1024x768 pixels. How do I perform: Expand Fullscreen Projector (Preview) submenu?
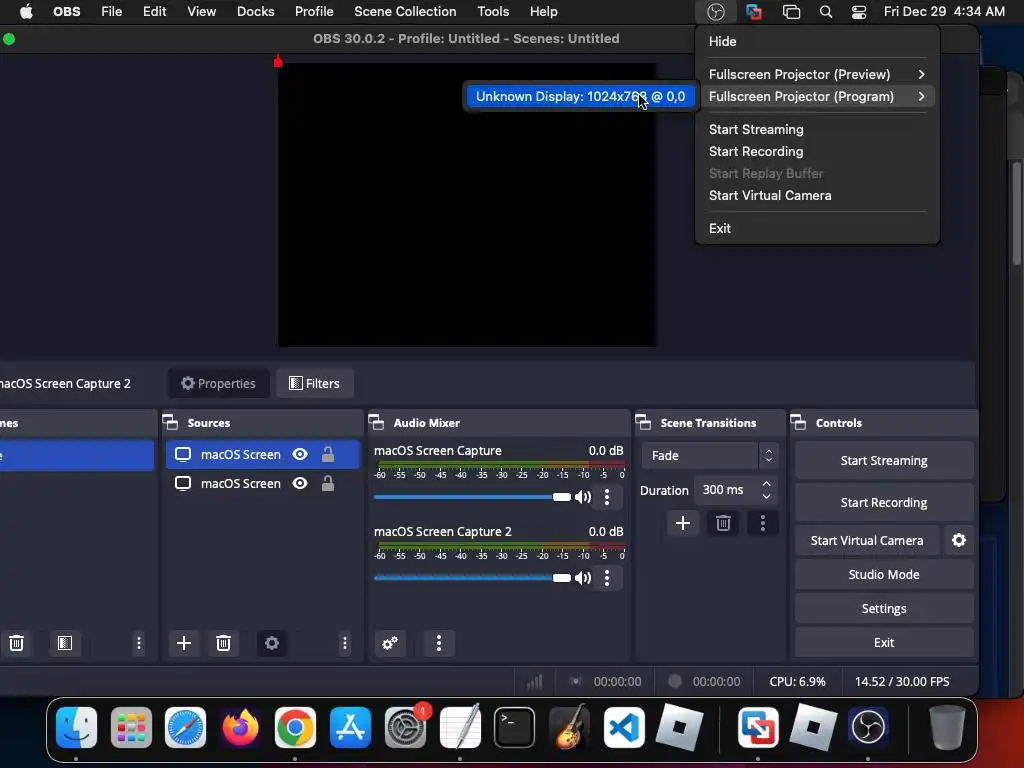816,74
